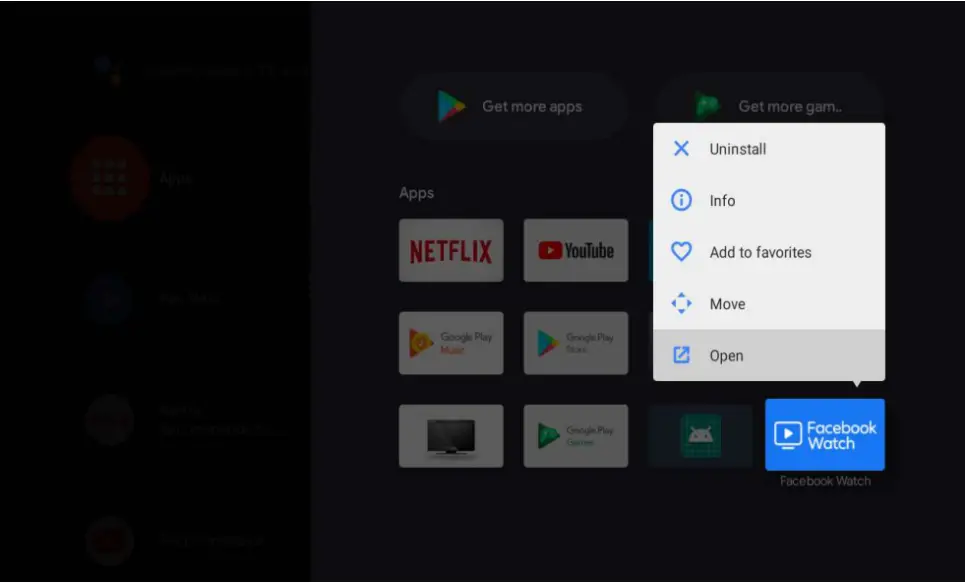
Task: Click the crosshair Move icon
Action: tap(681, 303)
